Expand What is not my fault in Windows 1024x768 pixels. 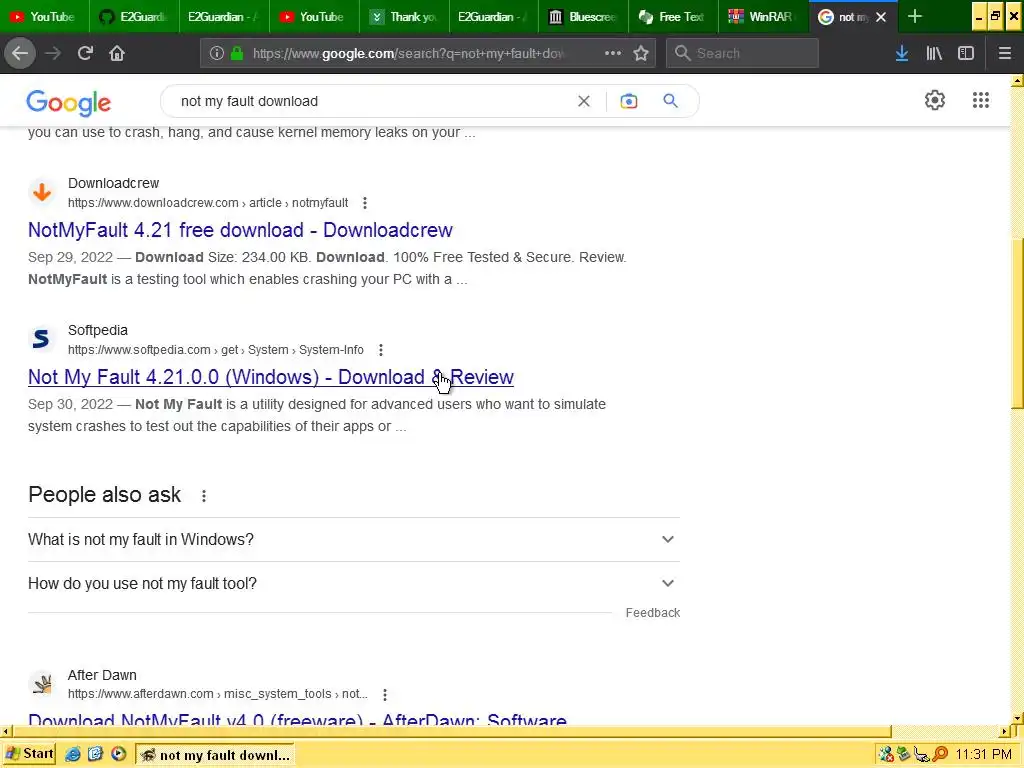(x=353, y=539)
